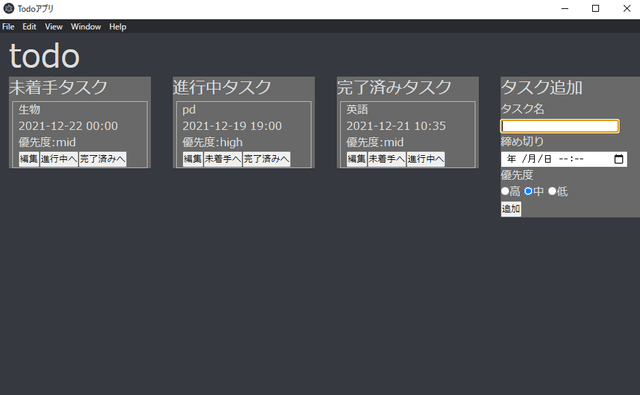The width and height of the screenshot is (640, 395).
Task: Move 英語 task with 進行中へ button
Action: tap(426, 159)
